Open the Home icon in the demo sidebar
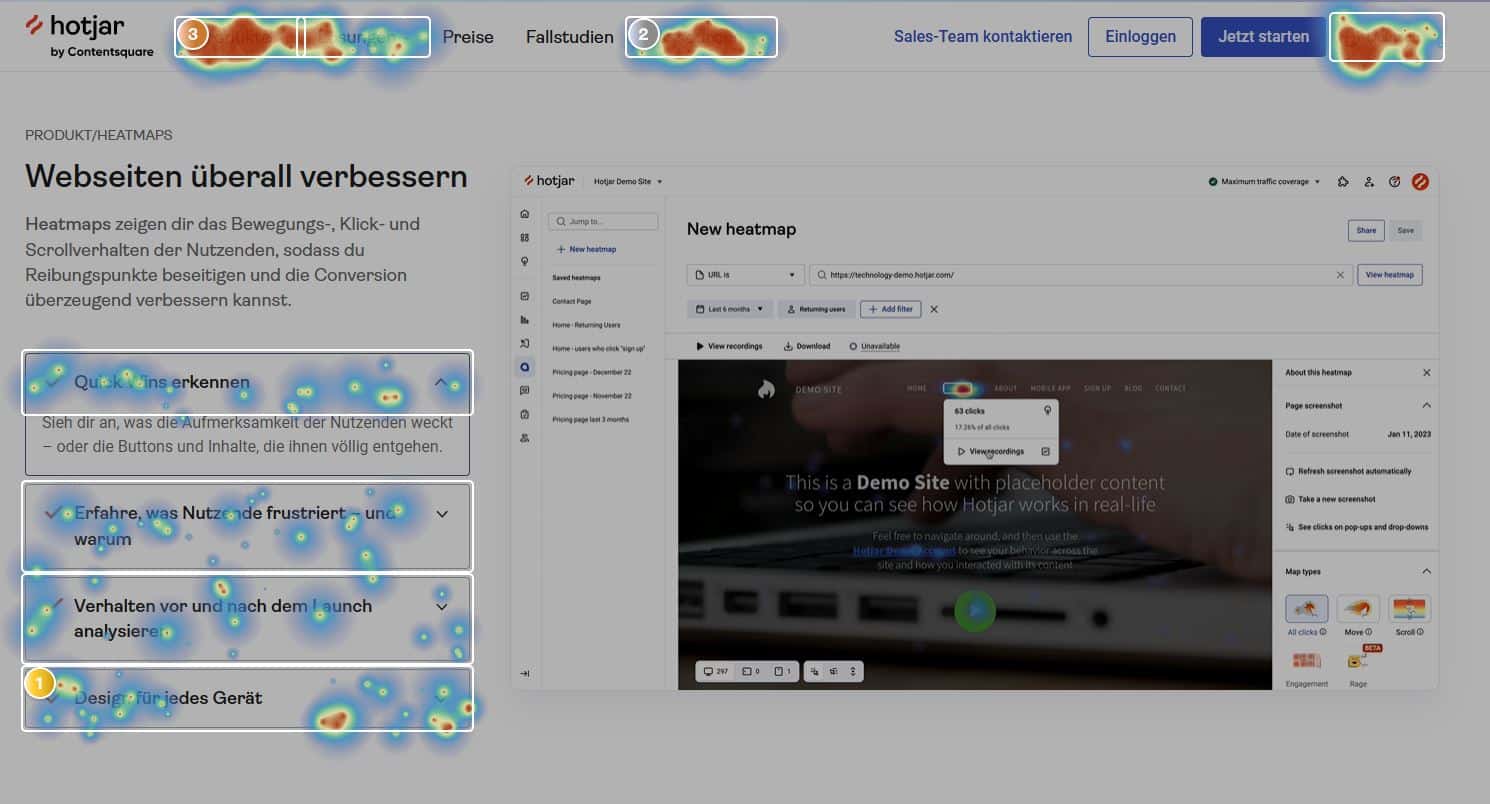 pos(525,214)
